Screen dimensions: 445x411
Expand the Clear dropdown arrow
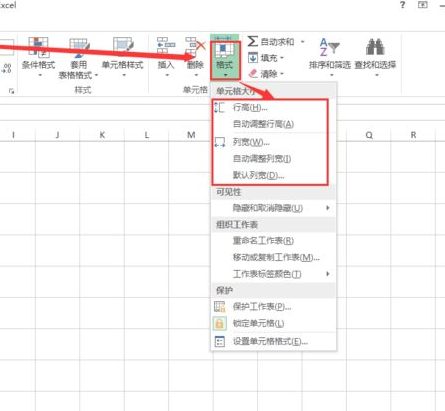click(x=282, y=73)
